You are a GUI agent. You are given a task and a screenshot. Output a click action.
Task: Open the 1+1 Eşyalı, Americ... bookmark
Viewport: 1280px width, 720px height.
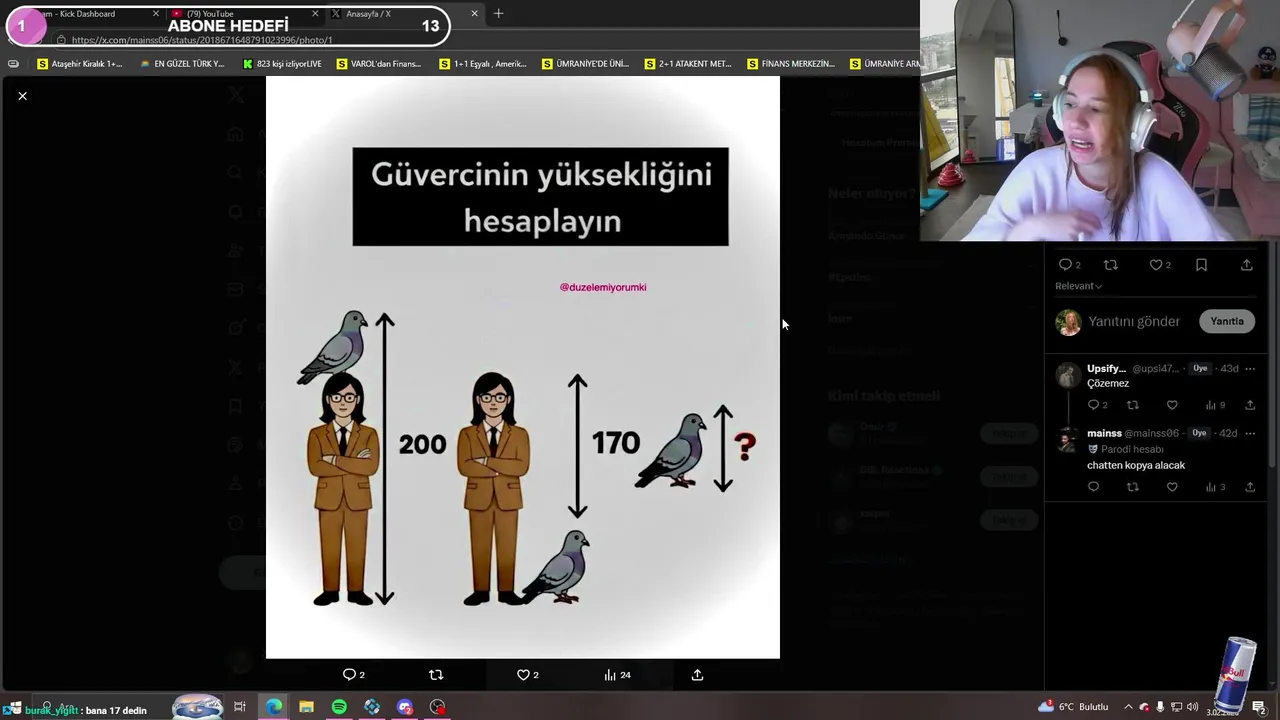tap(483, 64)
